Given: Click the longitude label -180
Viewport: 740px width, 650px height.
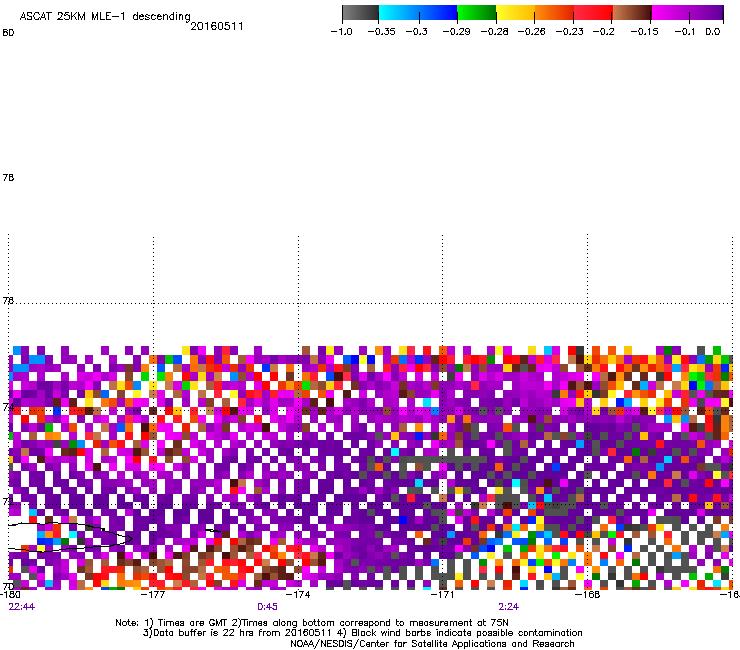Looking at the screenshot, I should (x=10, y=594).
